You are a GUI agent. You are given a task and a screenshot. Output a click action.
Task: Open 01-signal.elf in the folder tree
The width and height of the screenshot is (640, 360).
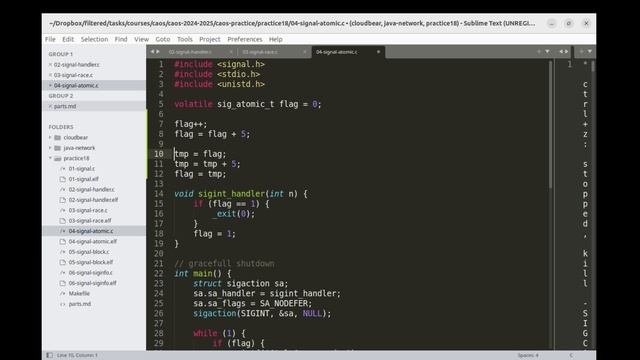point(84,179)
